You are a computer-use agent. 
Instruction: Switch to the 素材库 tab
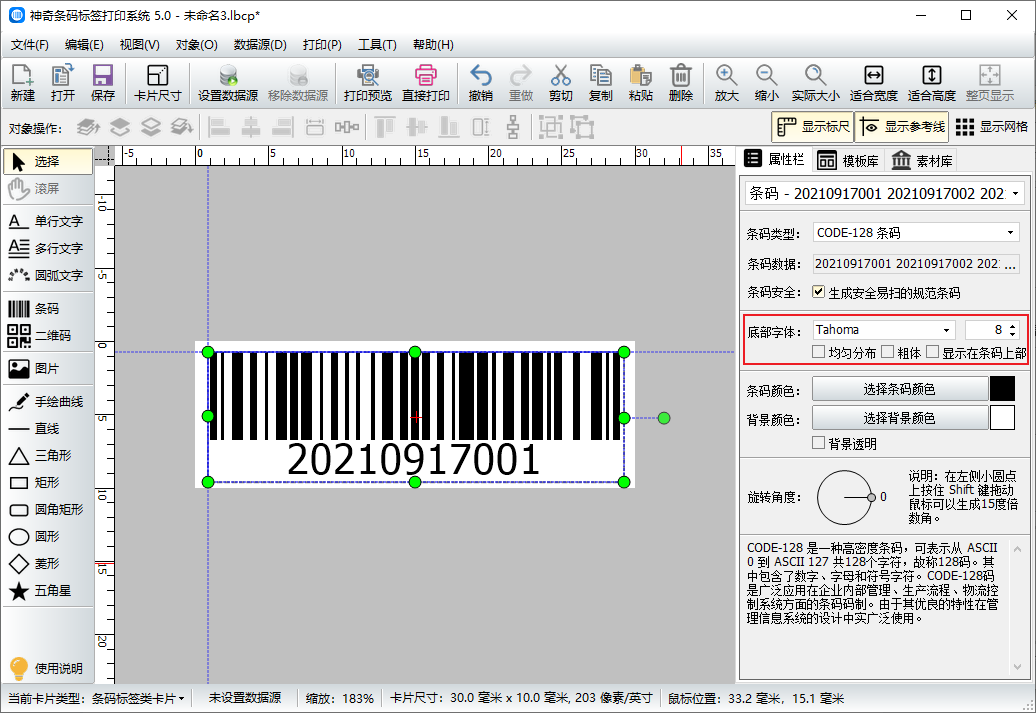922,161
